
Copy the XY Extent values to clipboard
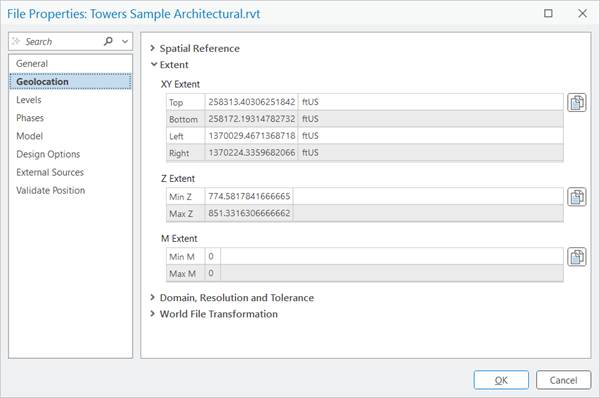[577, 102]
